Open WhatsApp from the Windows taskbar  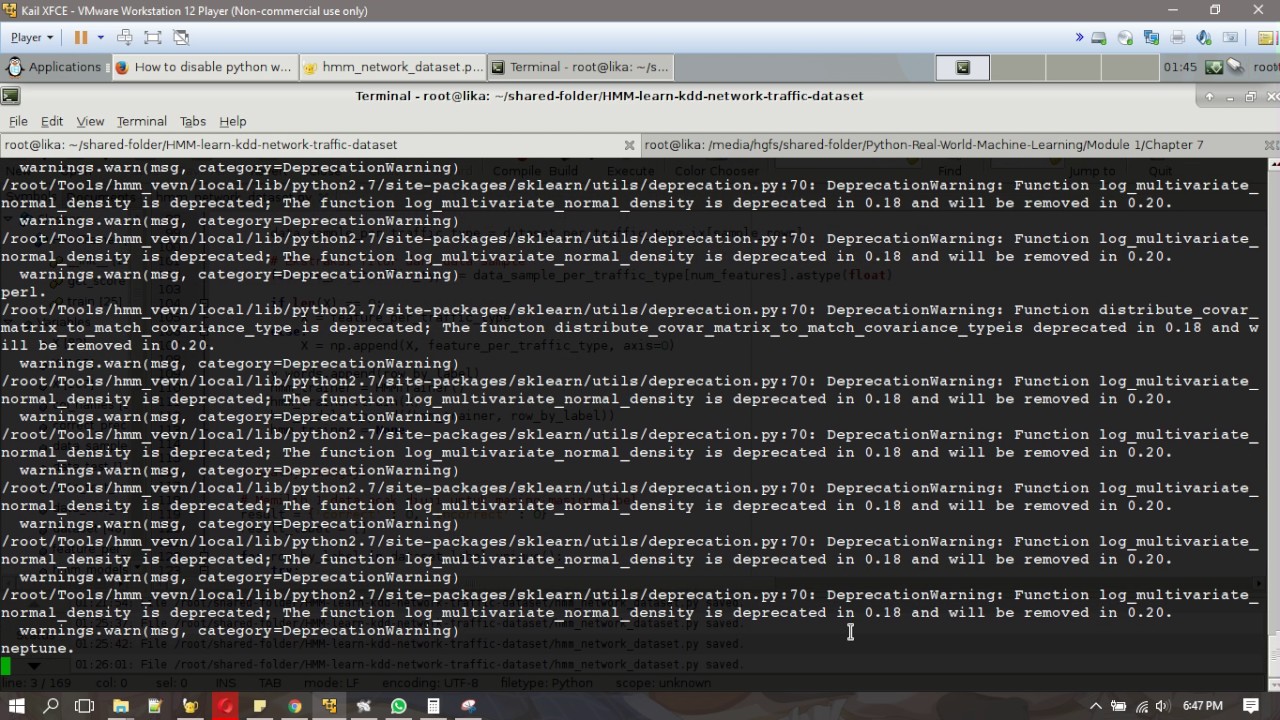point(399,706)
